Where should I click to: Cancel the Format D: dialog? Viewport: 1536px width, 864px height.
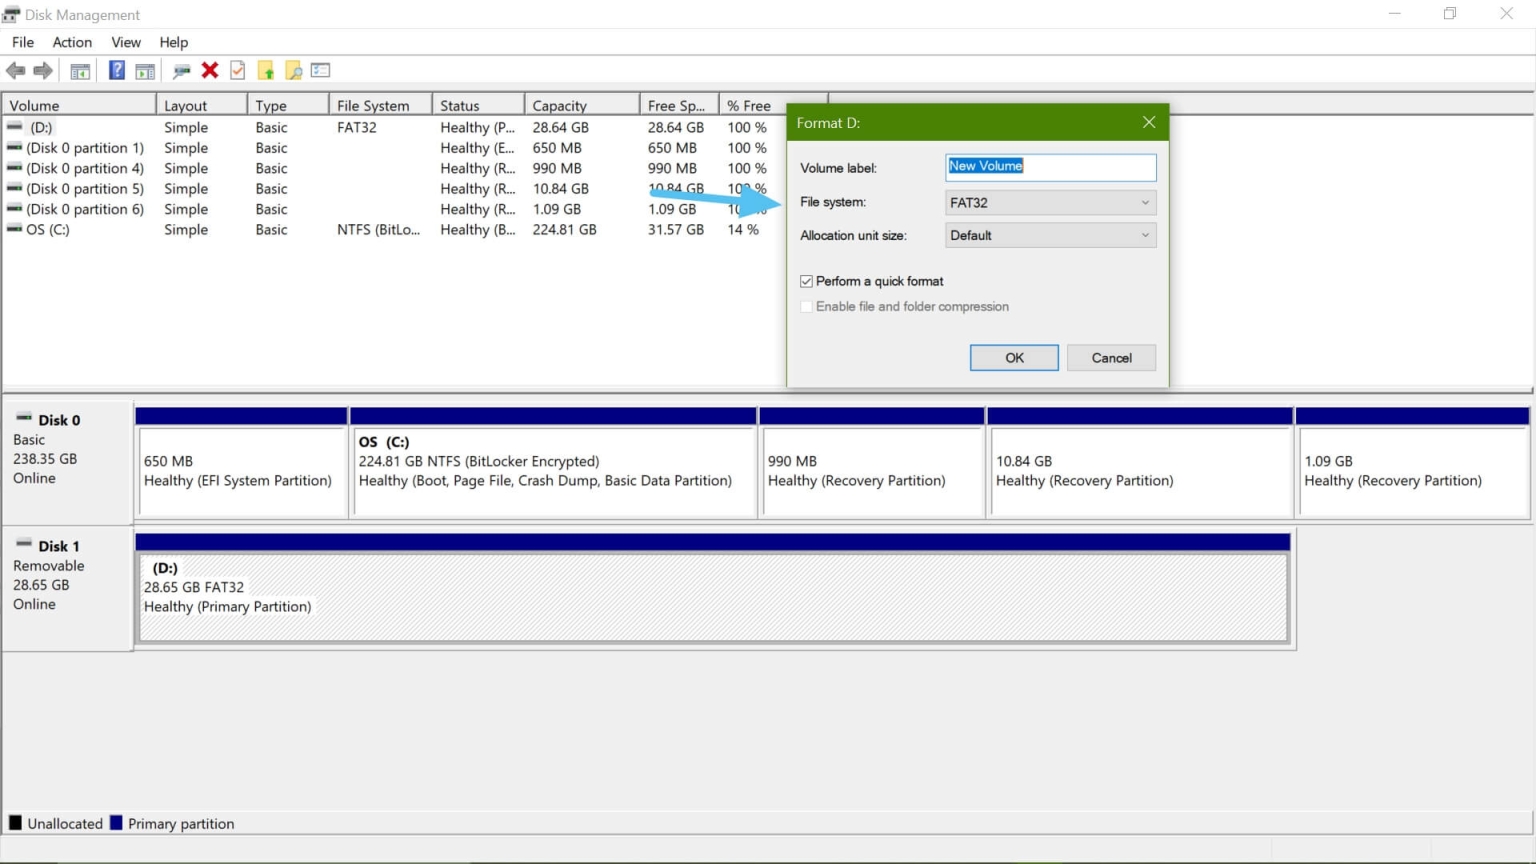point(1111,357)
